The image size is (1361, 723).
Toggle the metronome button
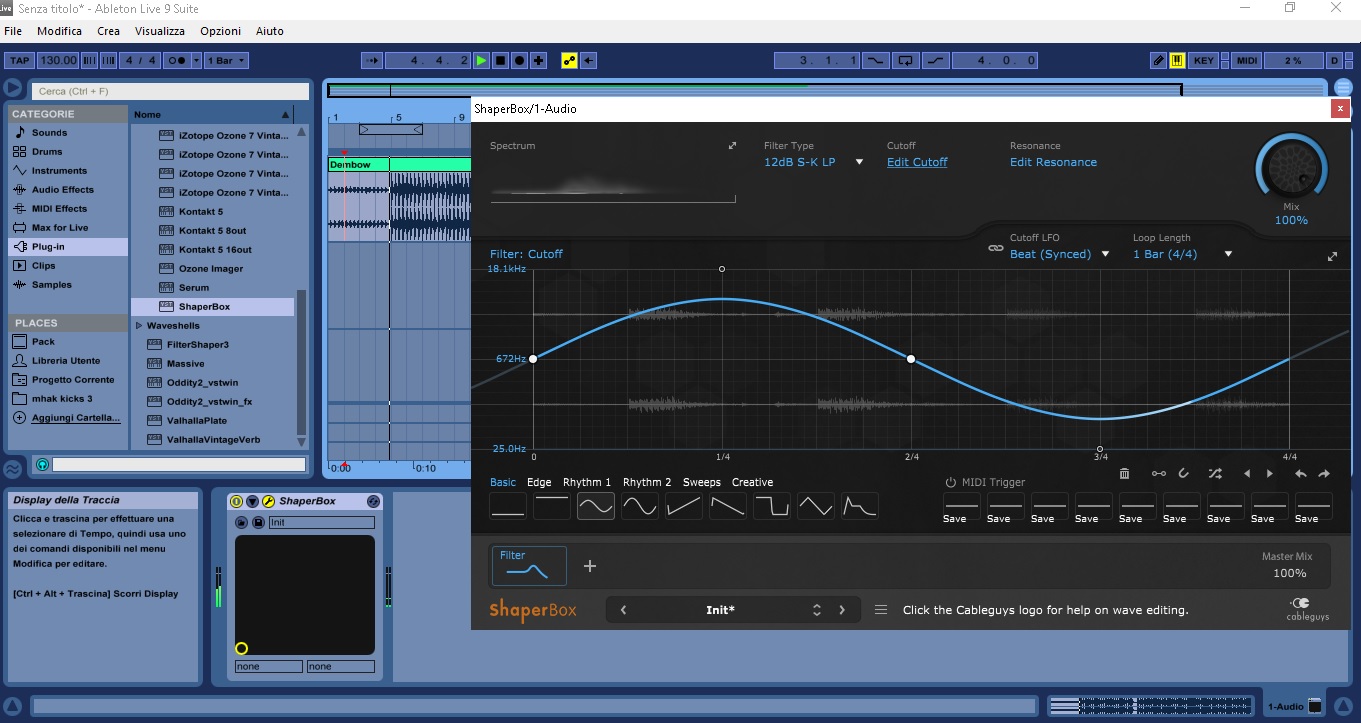[178, 61]
